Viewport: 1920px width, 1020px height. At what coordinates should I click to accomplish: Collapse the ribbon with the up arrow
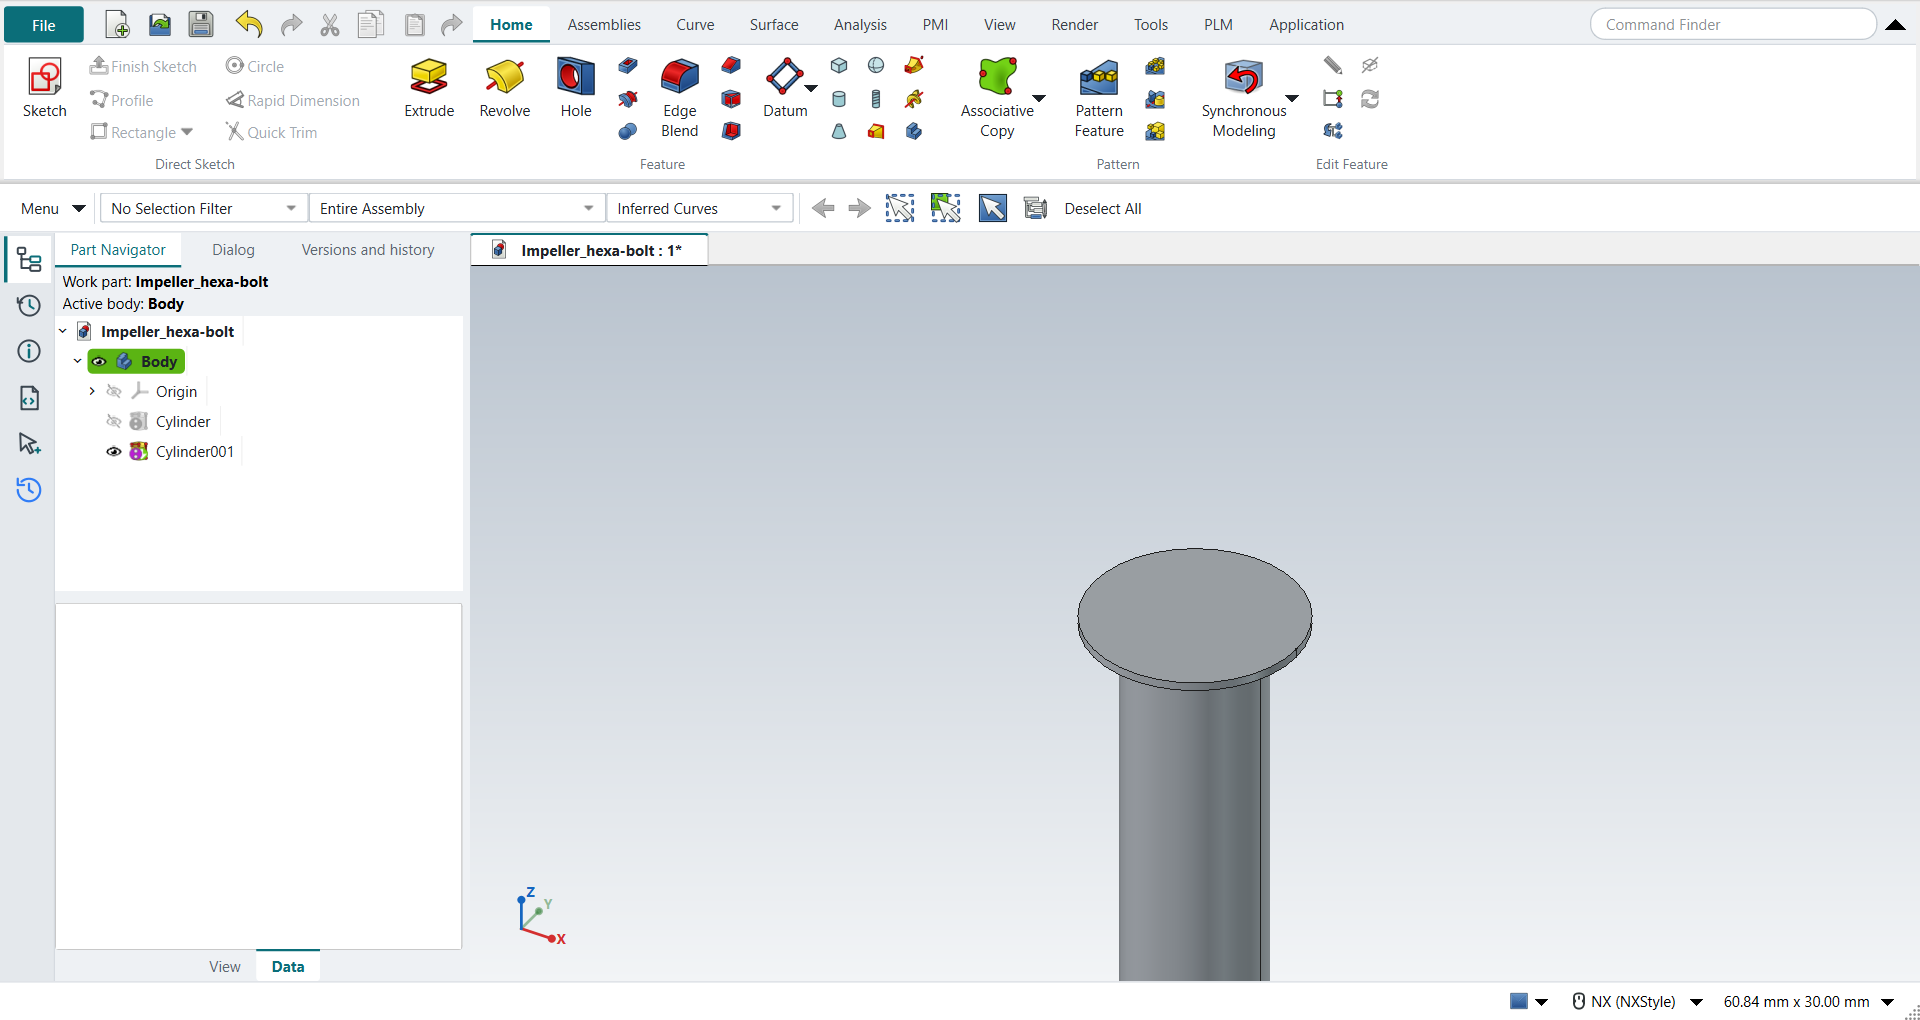(1895, 25)
